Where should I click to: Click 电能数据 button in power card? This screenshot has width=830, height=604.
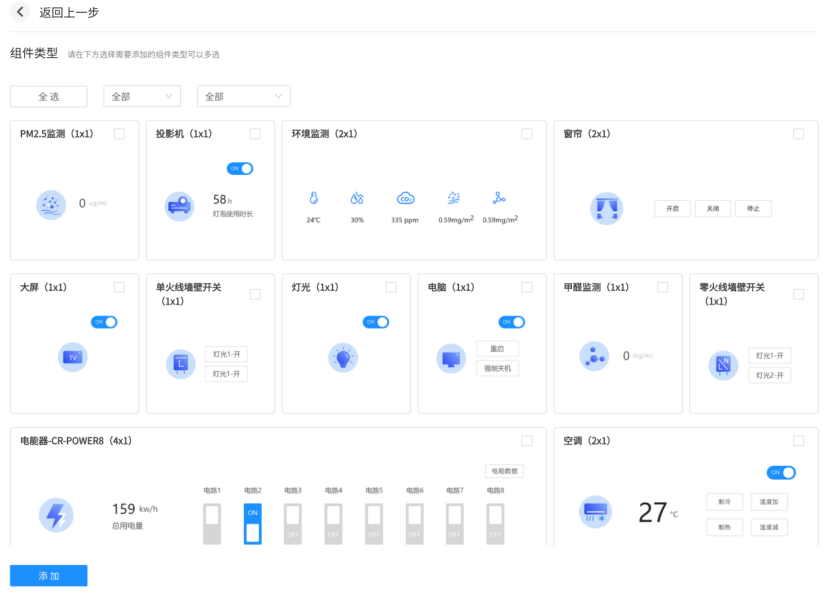504,471
